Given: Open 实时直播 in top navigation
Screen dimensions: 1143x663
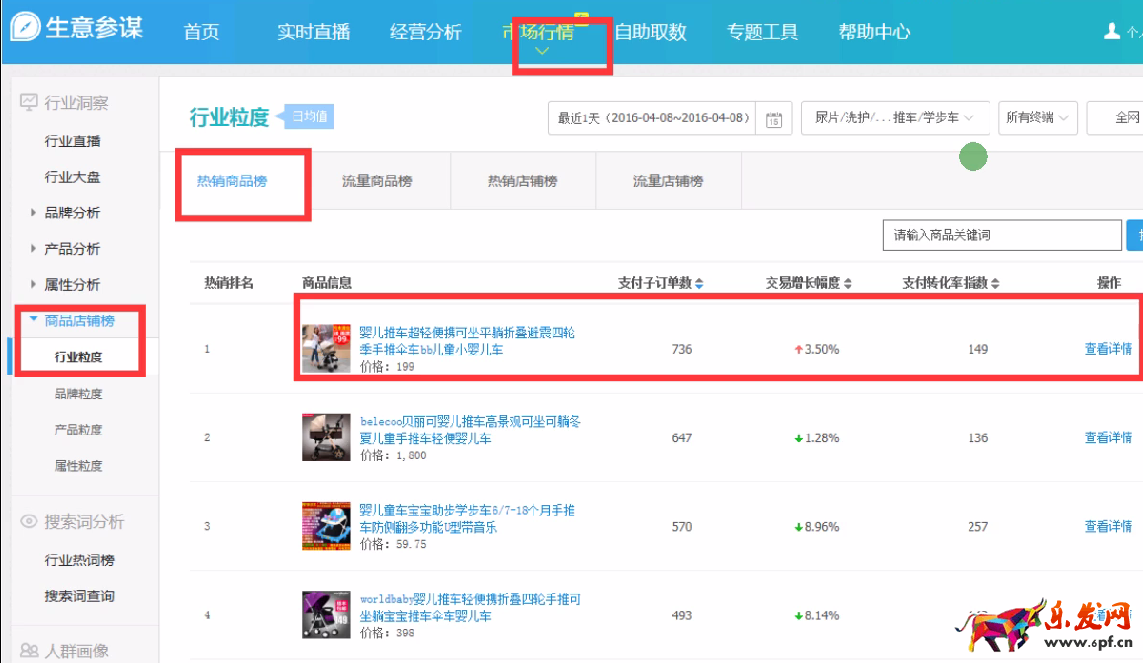Looking at the screenshot, I should point(313,32).
